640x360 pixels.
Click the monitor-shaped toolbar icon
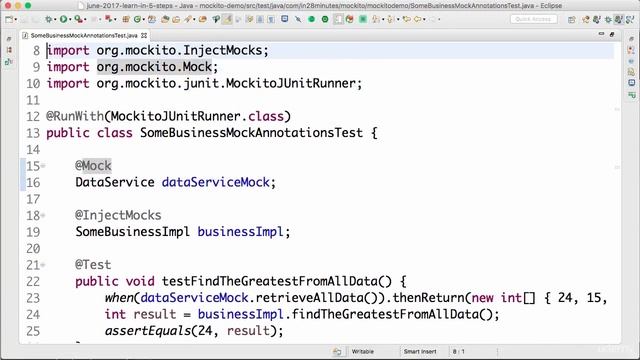pyautogui.click(x=284, y=19)
